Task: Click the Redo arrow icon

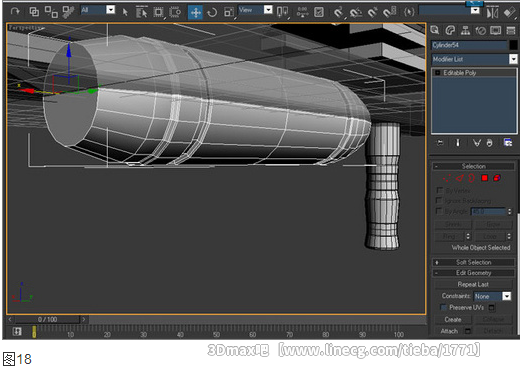Action: coord(15,12)
